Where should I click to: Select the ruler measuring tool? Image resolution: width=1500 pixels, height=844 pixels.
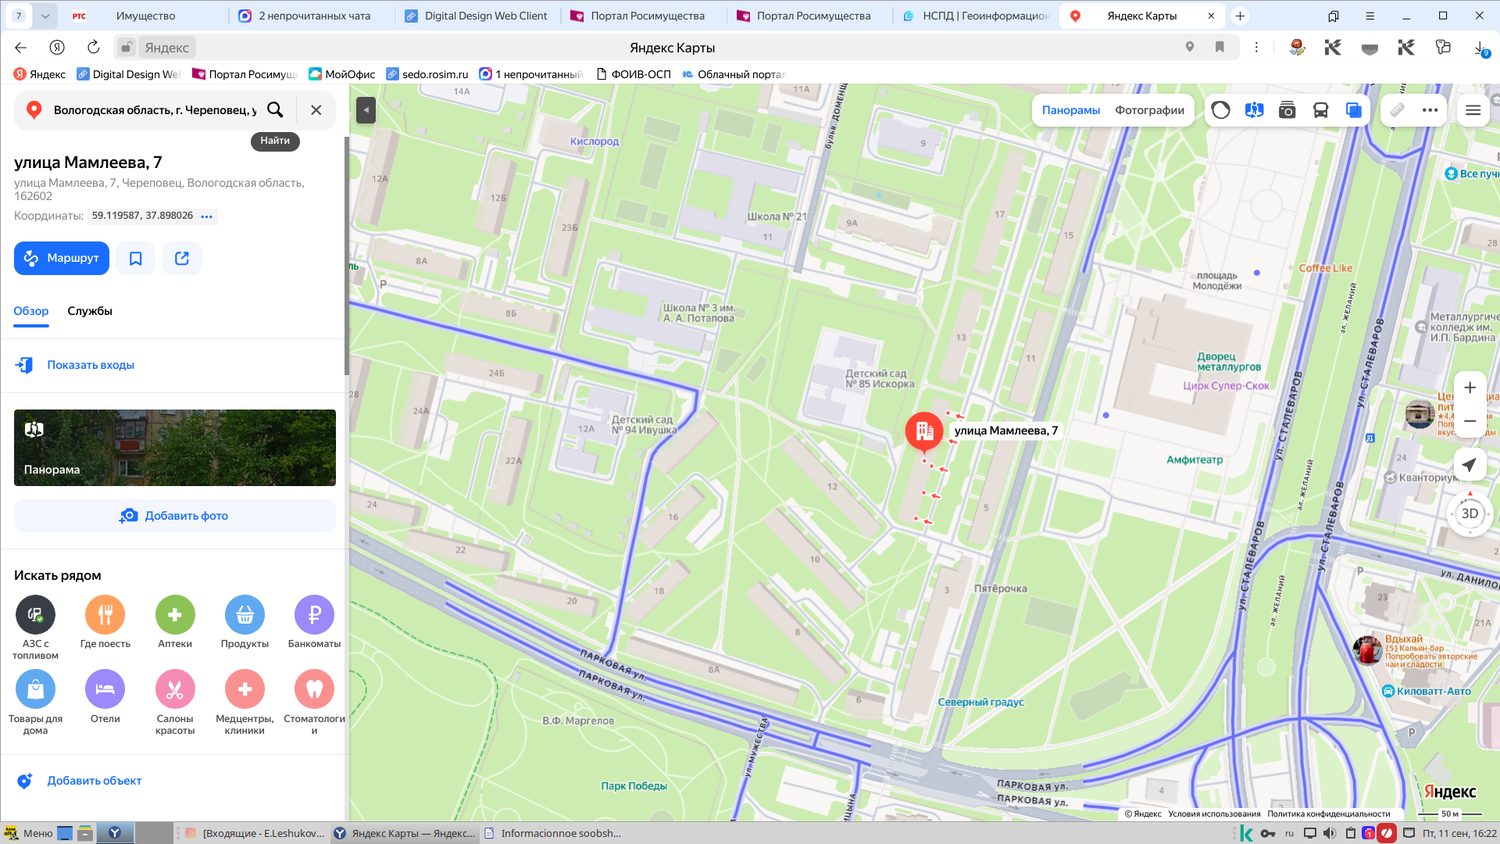coord(1397,110)
